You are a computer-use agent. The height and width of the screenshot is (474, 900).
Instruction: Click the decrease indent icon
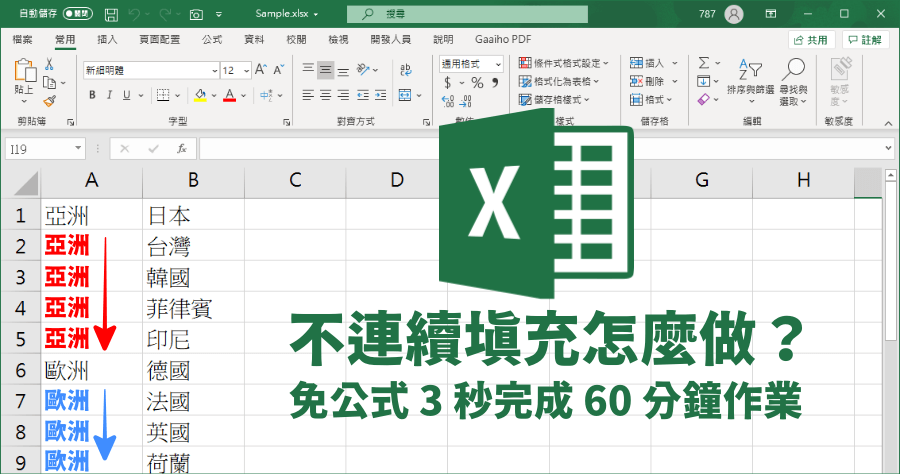point(363,95)
